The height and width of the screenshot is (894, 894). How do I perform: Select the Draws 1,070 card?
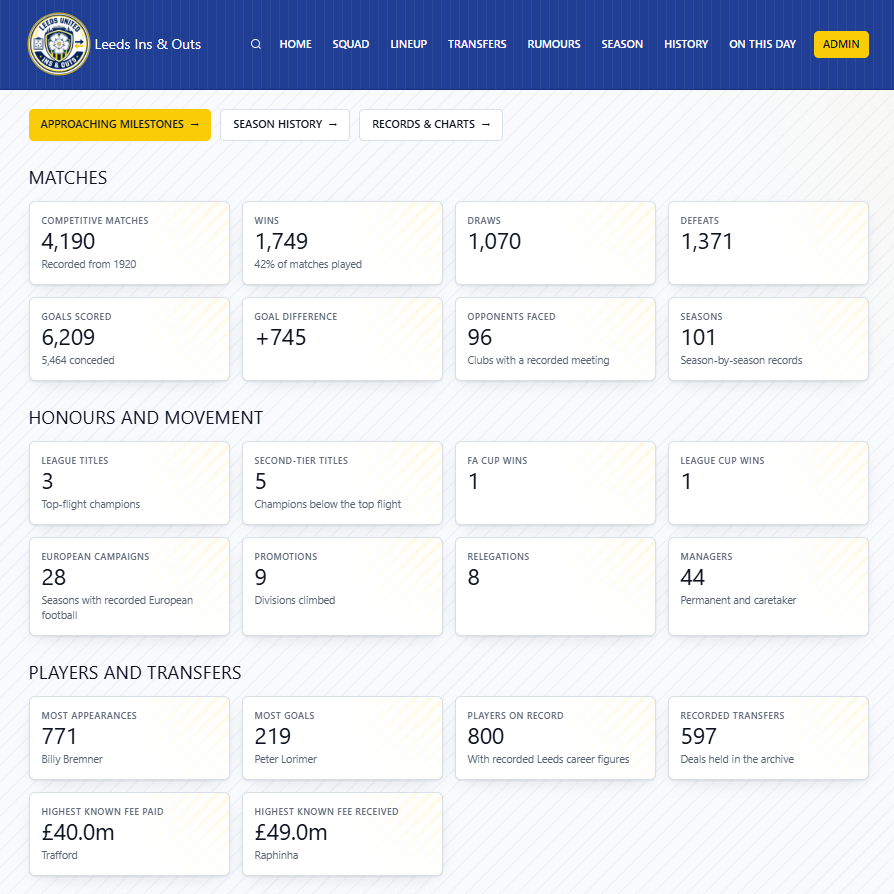tap(555, 243)
